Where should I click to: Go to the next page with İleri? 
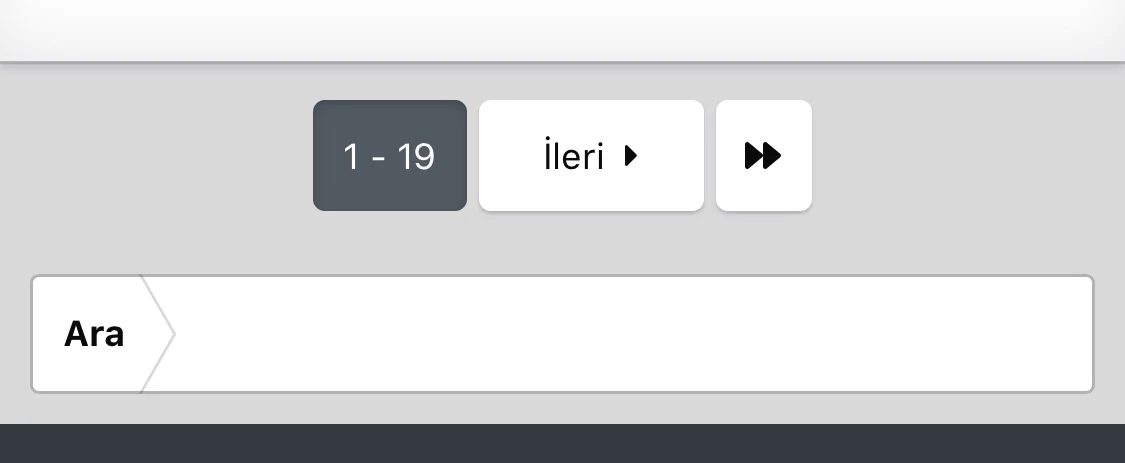pyautogui.click(x=591, y=156)
